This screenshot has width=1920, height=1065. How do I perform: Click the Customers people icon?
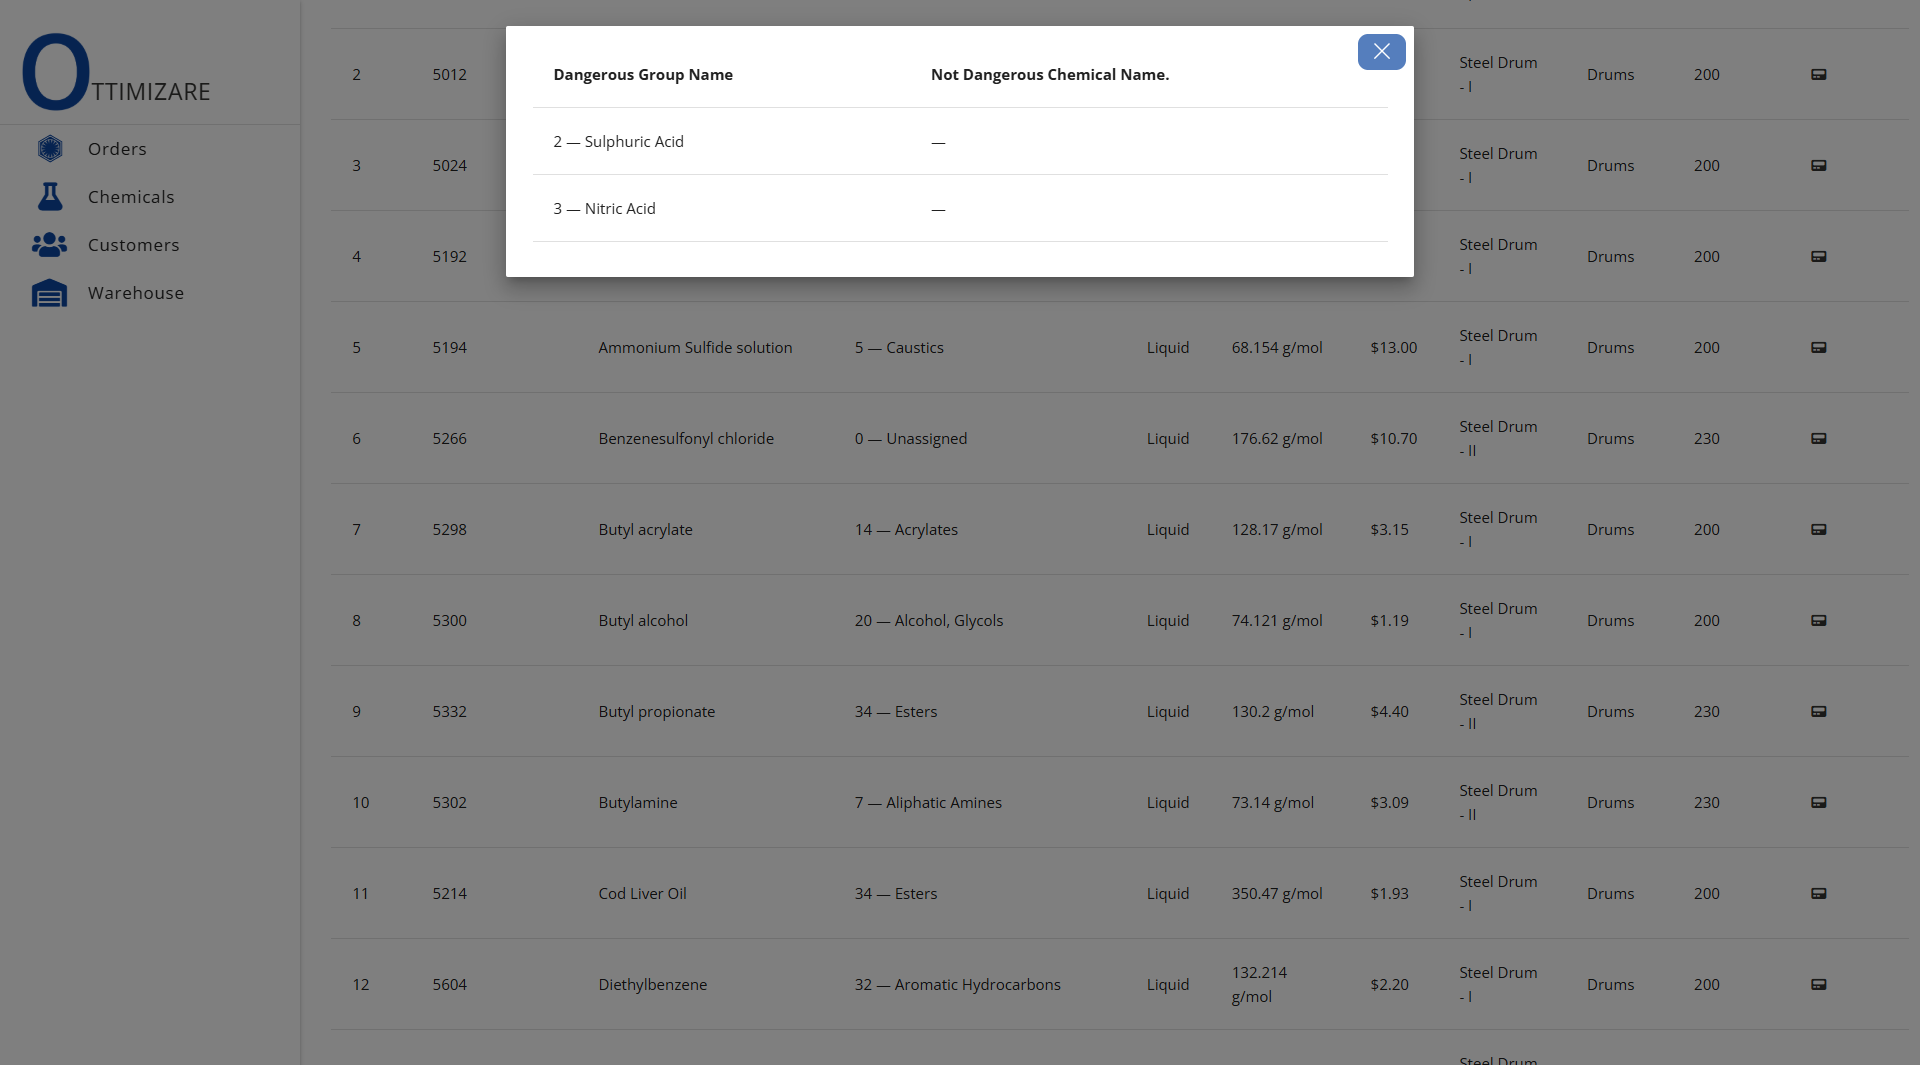50,245
